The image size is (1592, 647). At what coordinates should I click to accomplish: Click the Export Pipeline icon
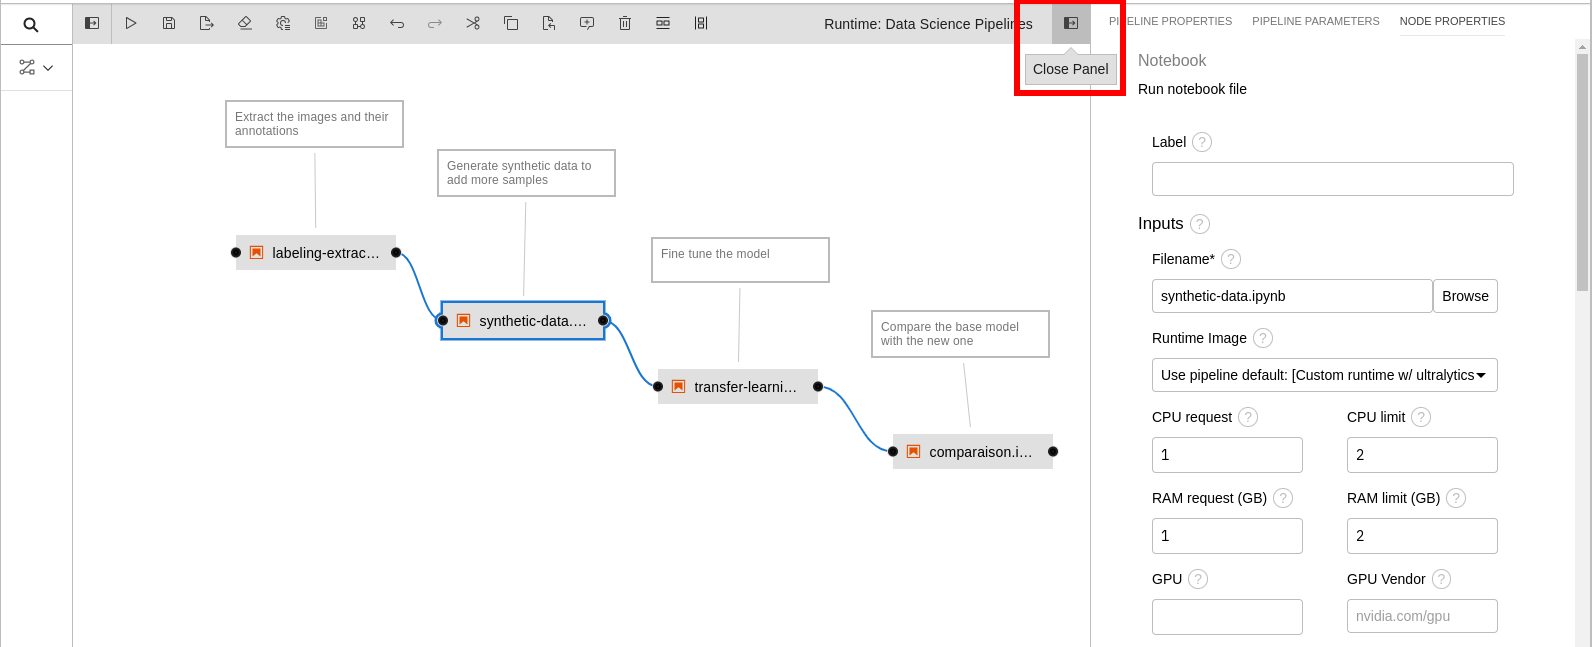[x=207, y=23]
